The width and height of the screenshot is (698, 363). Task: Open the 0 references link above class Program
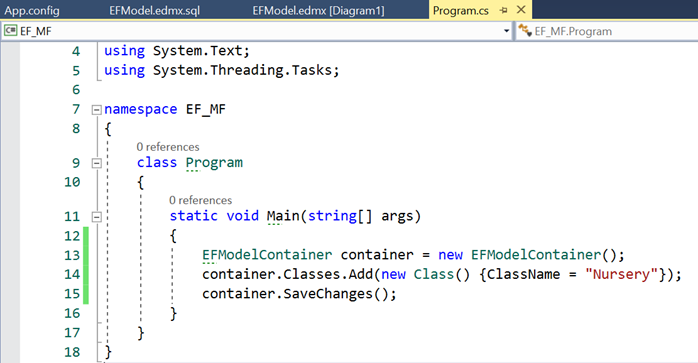168,147
